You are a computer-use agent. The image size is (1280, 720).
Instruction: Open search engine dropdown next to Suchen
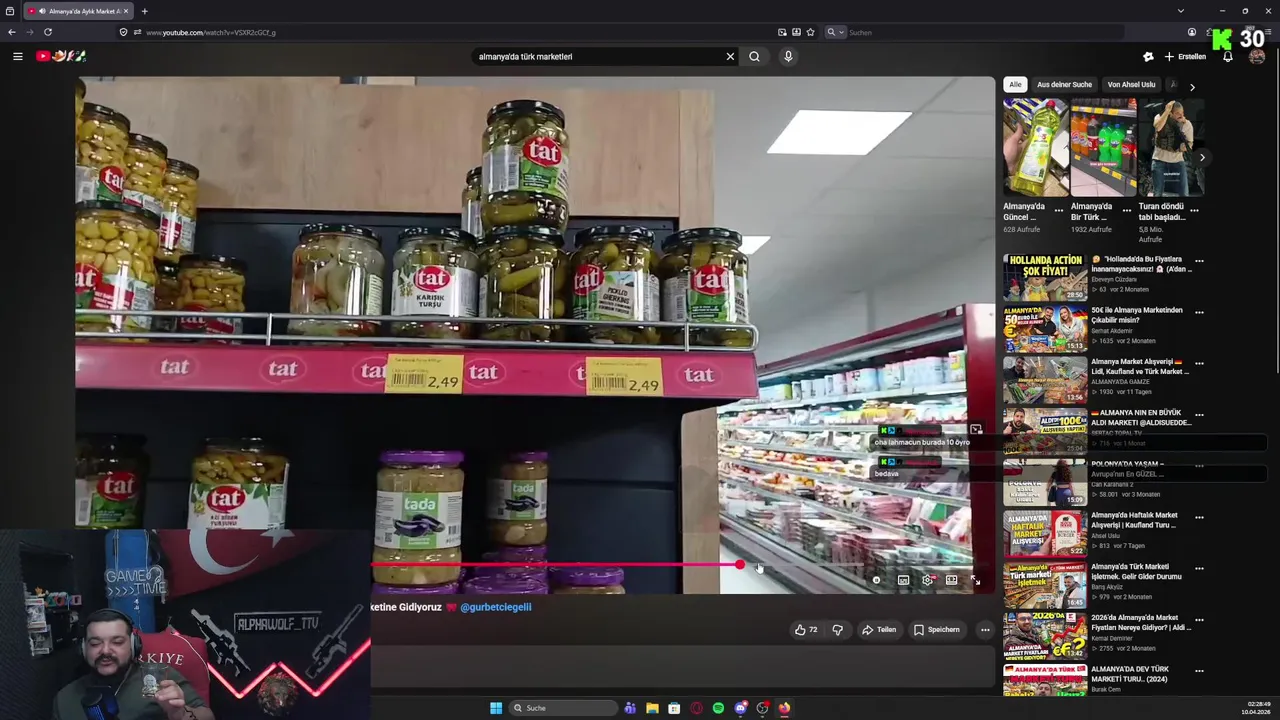[835, 32]
